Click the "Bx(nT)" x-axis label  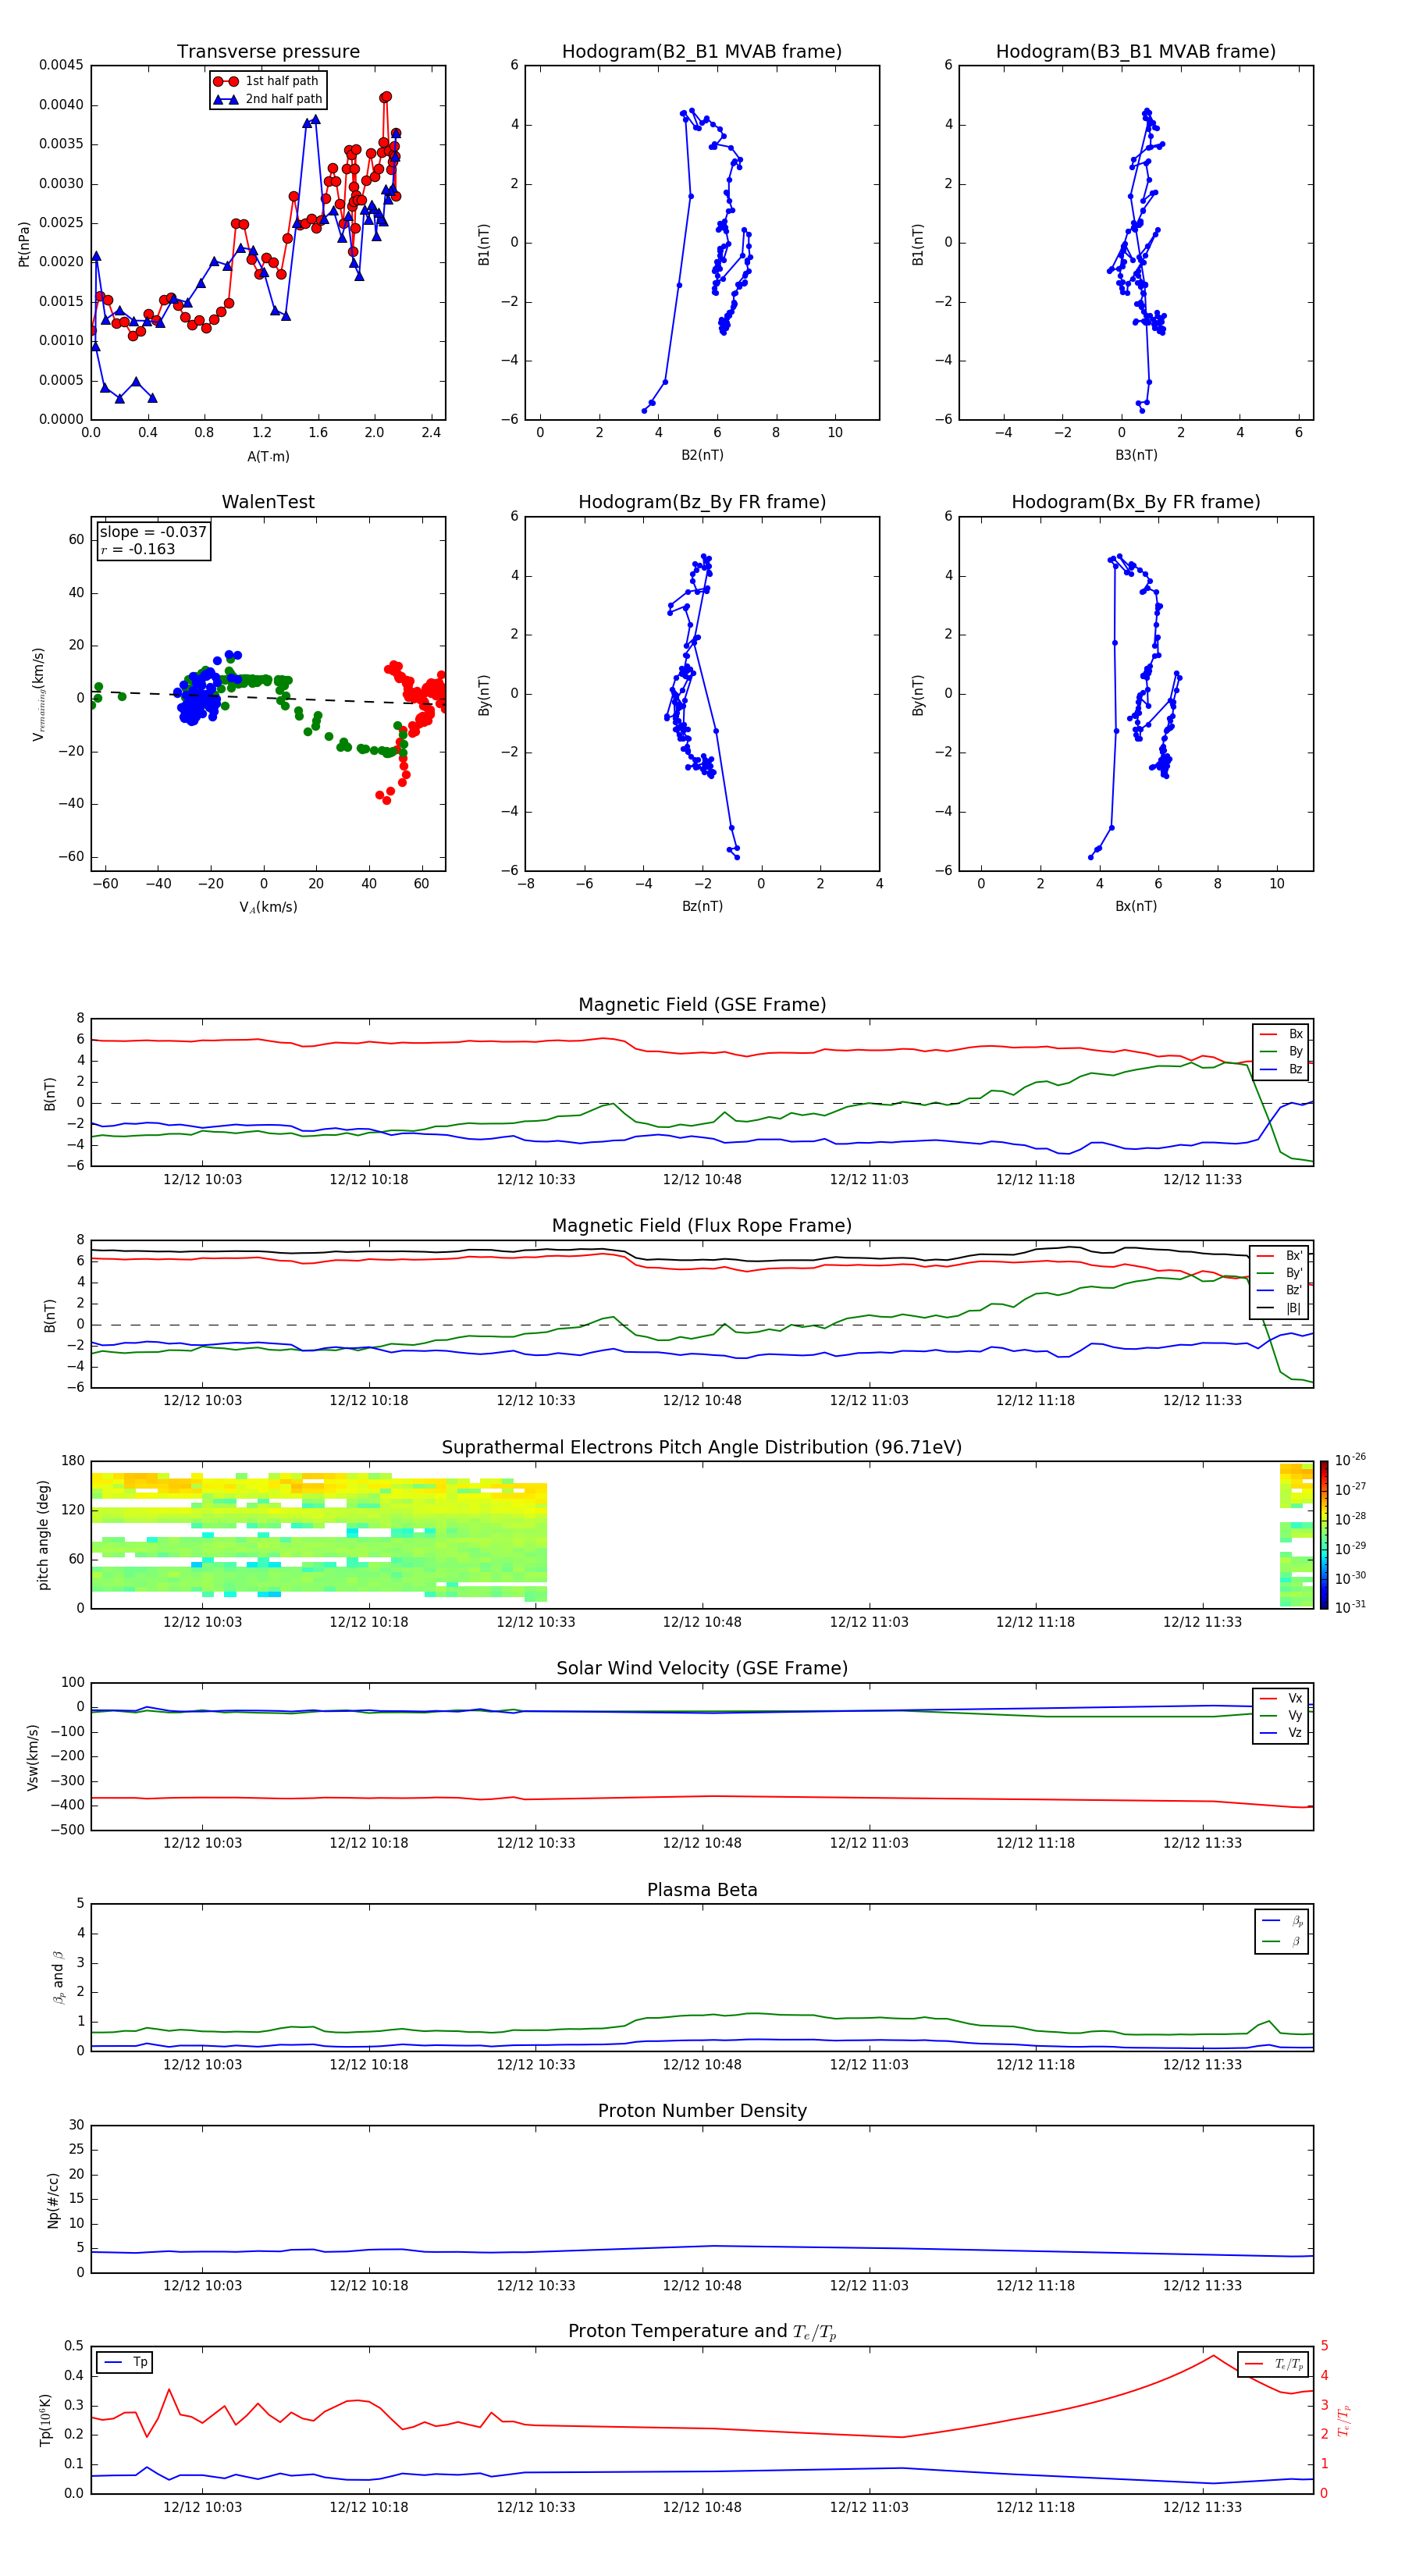[x=1136, y=906]
